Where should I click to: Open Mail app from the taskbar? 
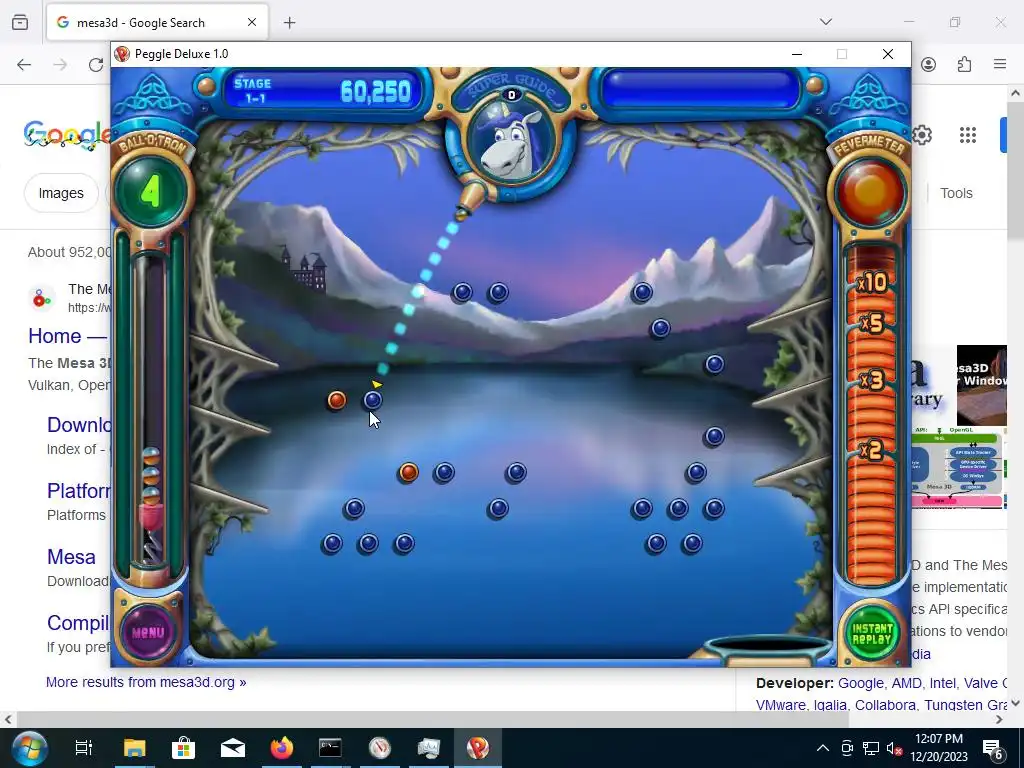coord(232,748)
